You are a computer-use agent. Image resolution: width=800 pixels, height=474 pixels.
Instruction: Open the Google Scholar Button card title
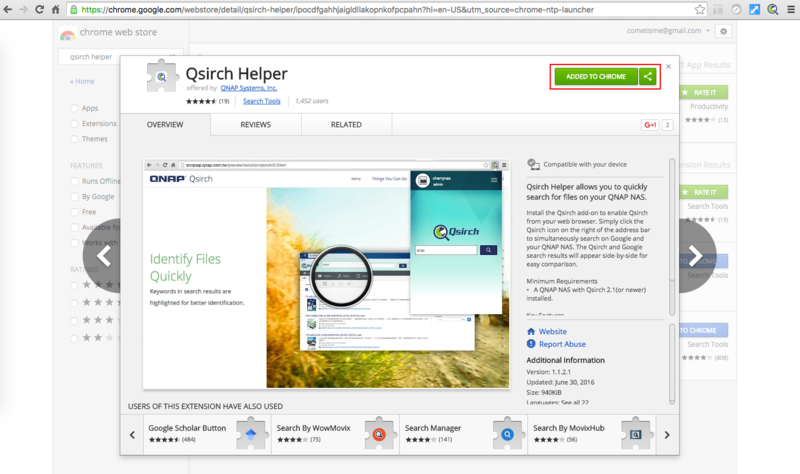(x=187, y=428)
